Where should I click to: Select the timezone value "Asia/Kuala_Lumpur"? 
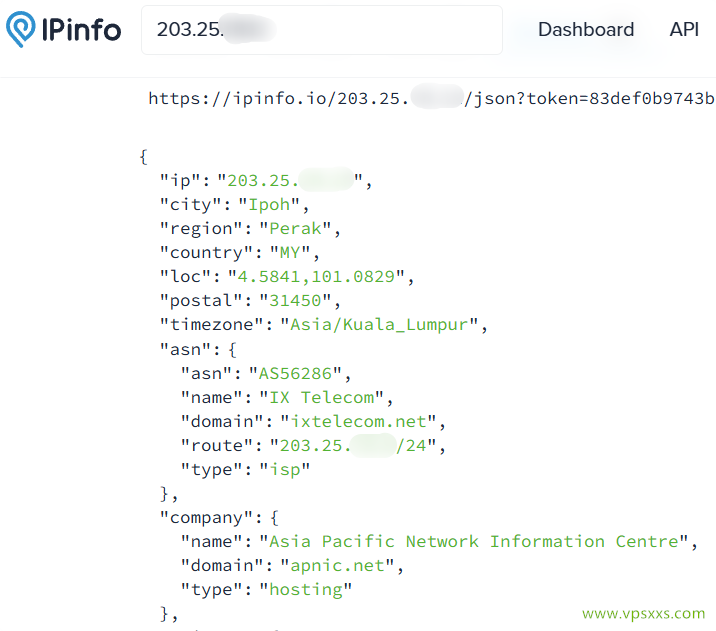pyautogui.click(x=379, y=325)
